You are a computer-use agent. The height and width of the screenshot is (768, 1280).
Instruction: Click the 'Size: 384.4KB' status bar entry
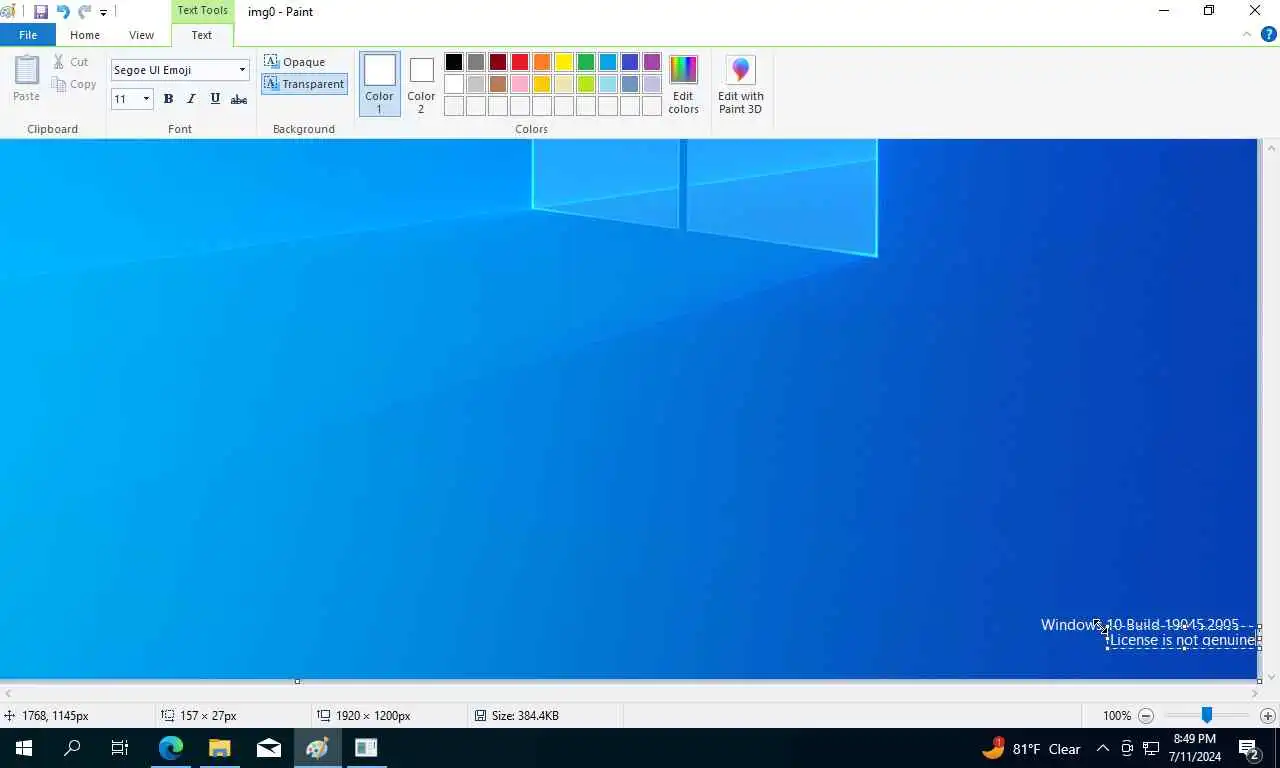(x=517, y=716)
